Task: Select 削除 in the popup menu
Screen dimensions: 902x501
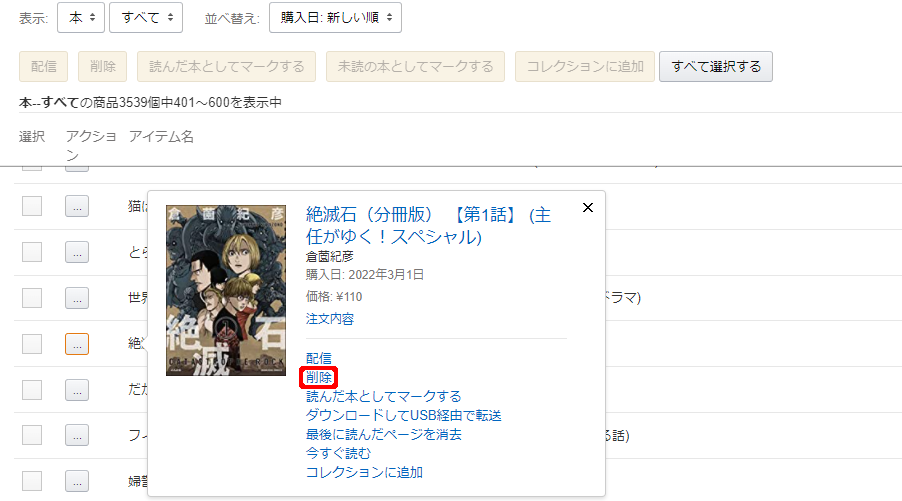Action: (319, 377)
